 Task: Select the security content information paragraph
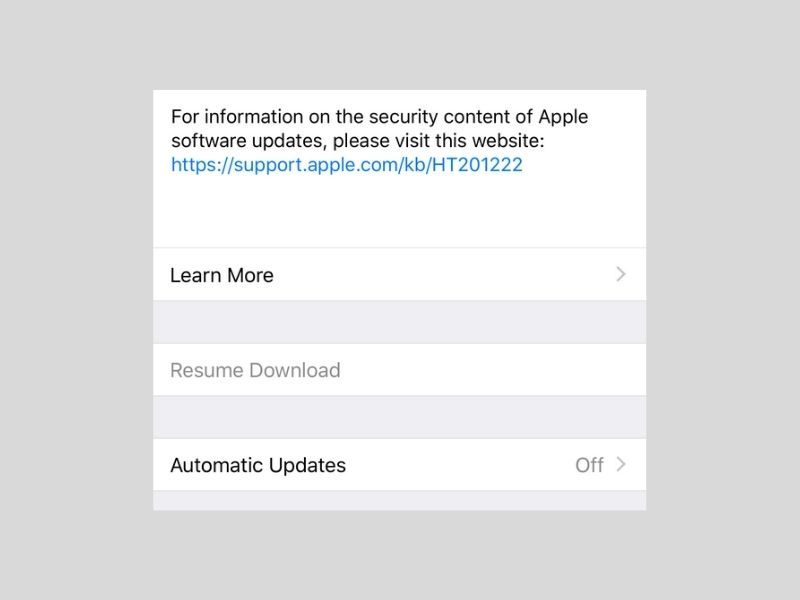pos(380,140)
